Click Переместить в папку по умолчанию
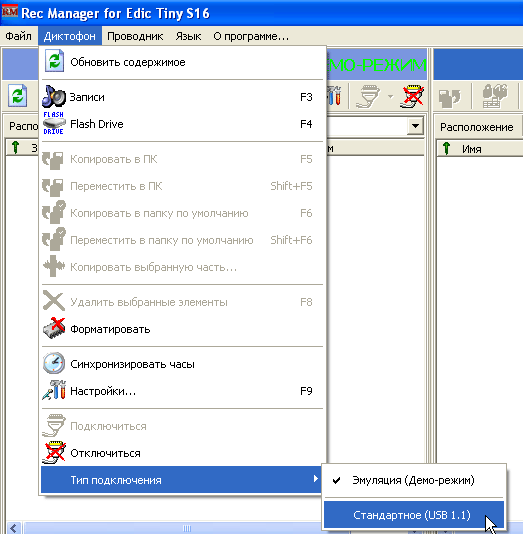The width and height of the screenshot is (523, 534). [182, 240]
